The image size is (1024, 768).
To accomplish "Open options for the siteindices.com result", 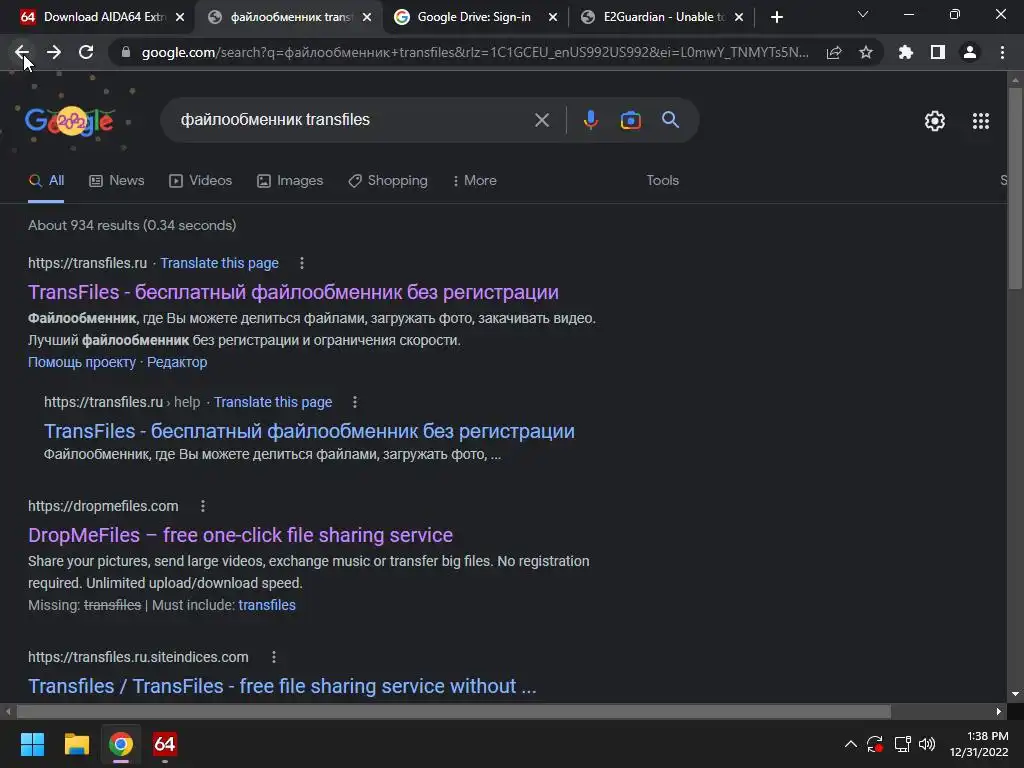I will coord(273,657).
